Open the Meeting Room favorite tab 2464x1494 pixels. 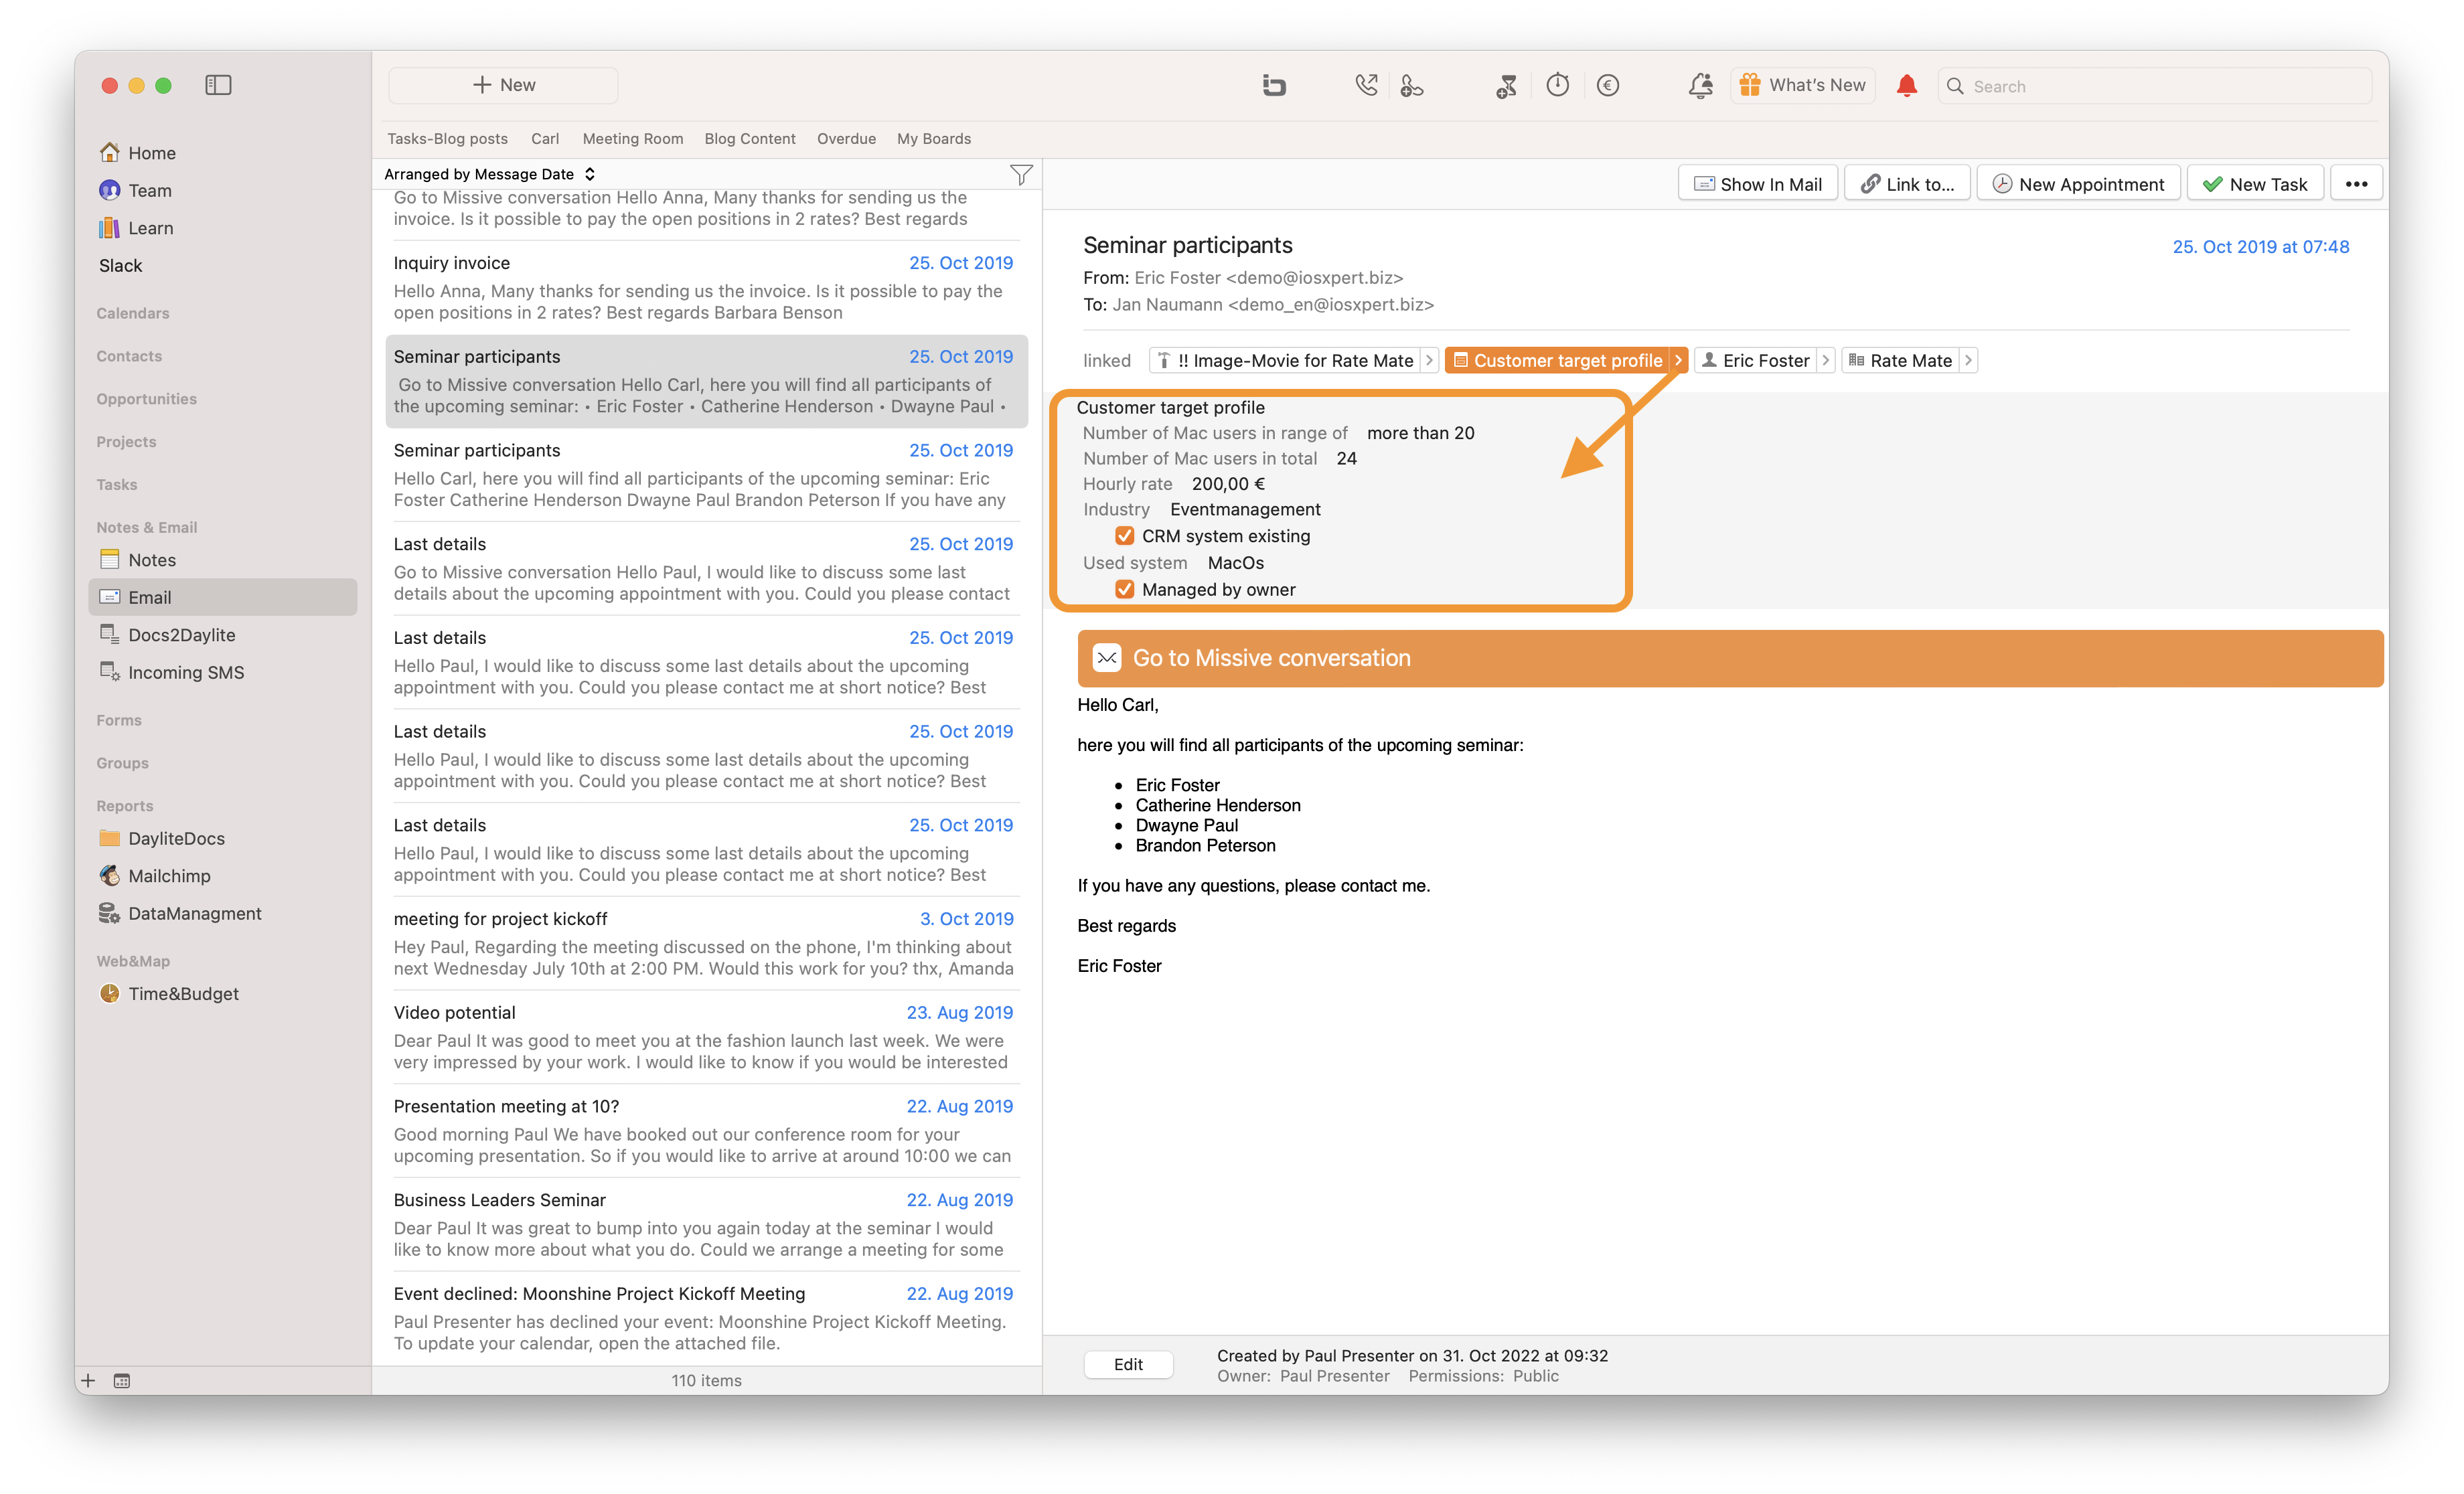tap(633, 139)
